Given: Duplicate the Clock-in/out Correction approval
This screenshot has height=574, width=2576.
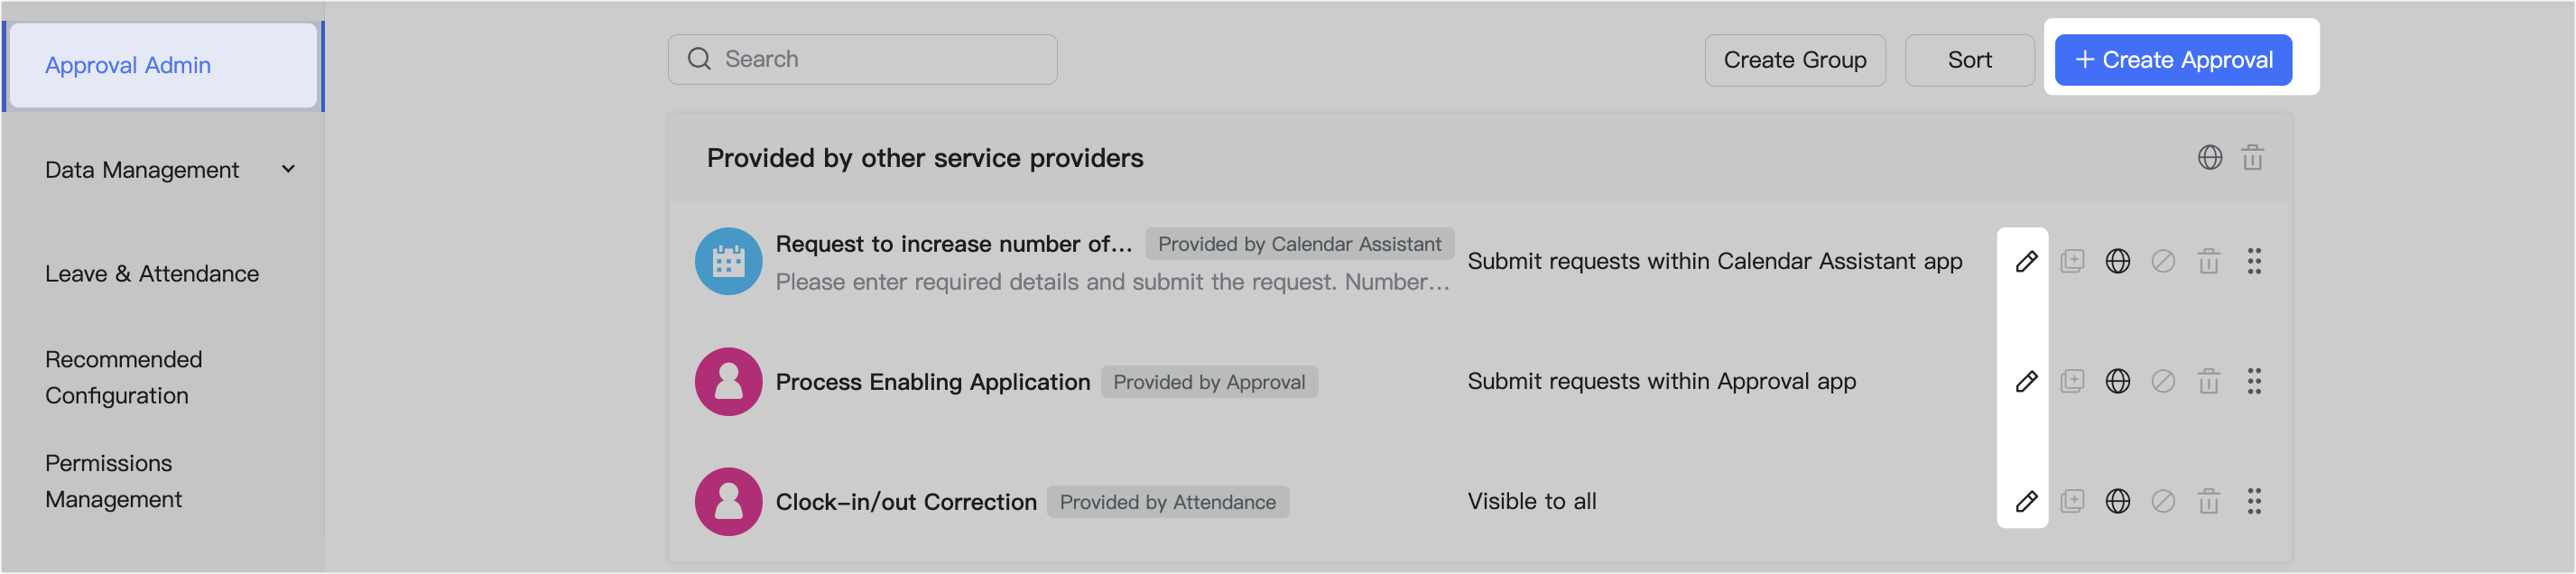Looking at the screenshot, I should pyautogui.click(x=2072, y=501).
